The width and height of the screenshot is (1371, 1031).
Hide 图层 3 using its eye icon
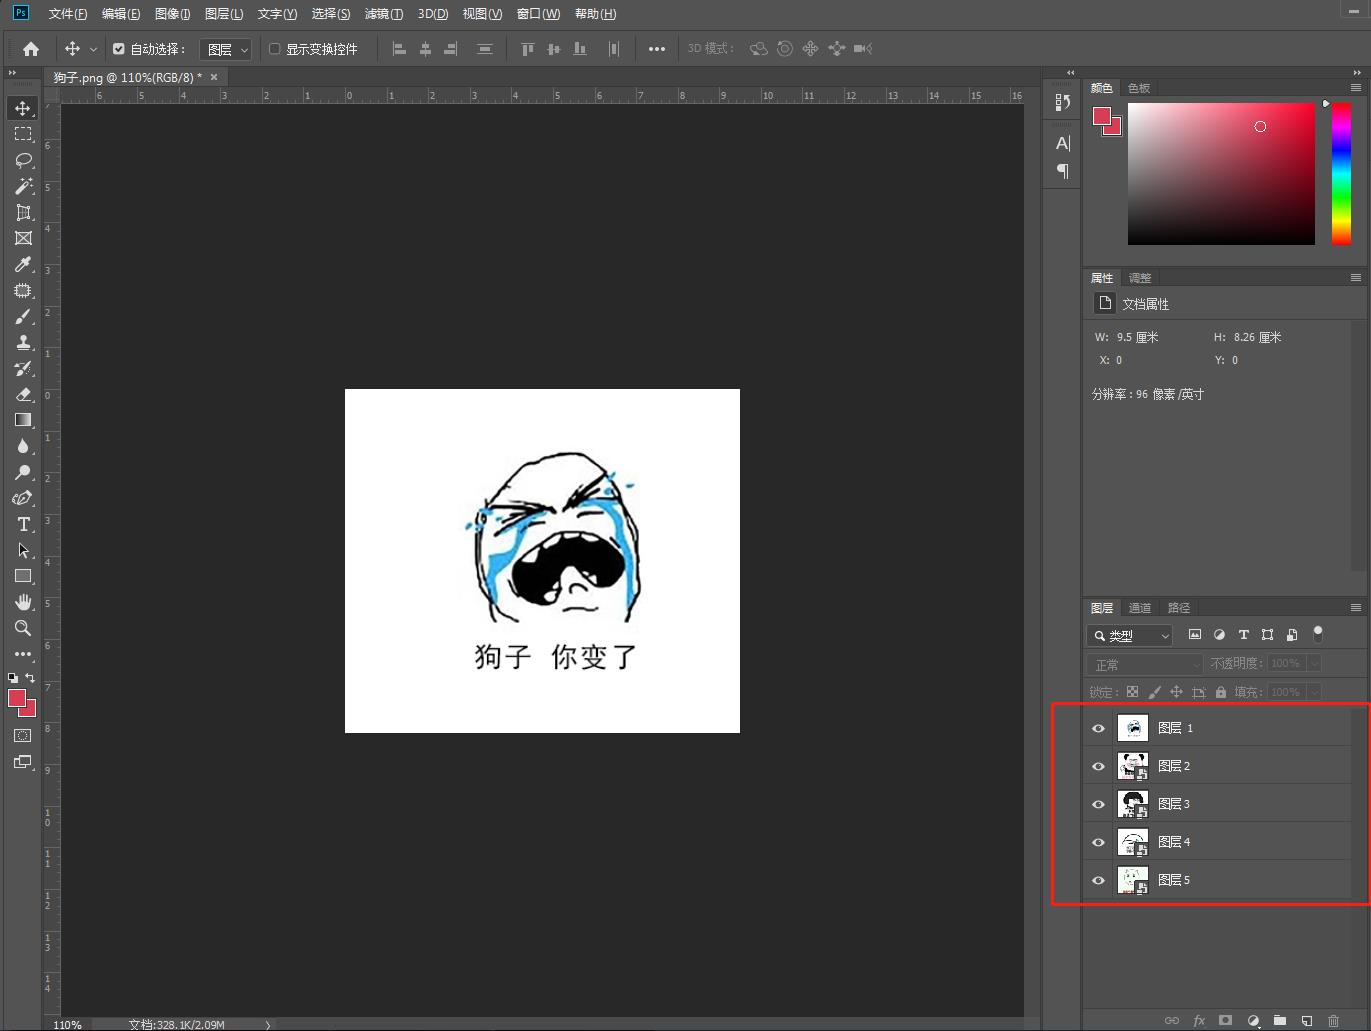[1098, 804]
